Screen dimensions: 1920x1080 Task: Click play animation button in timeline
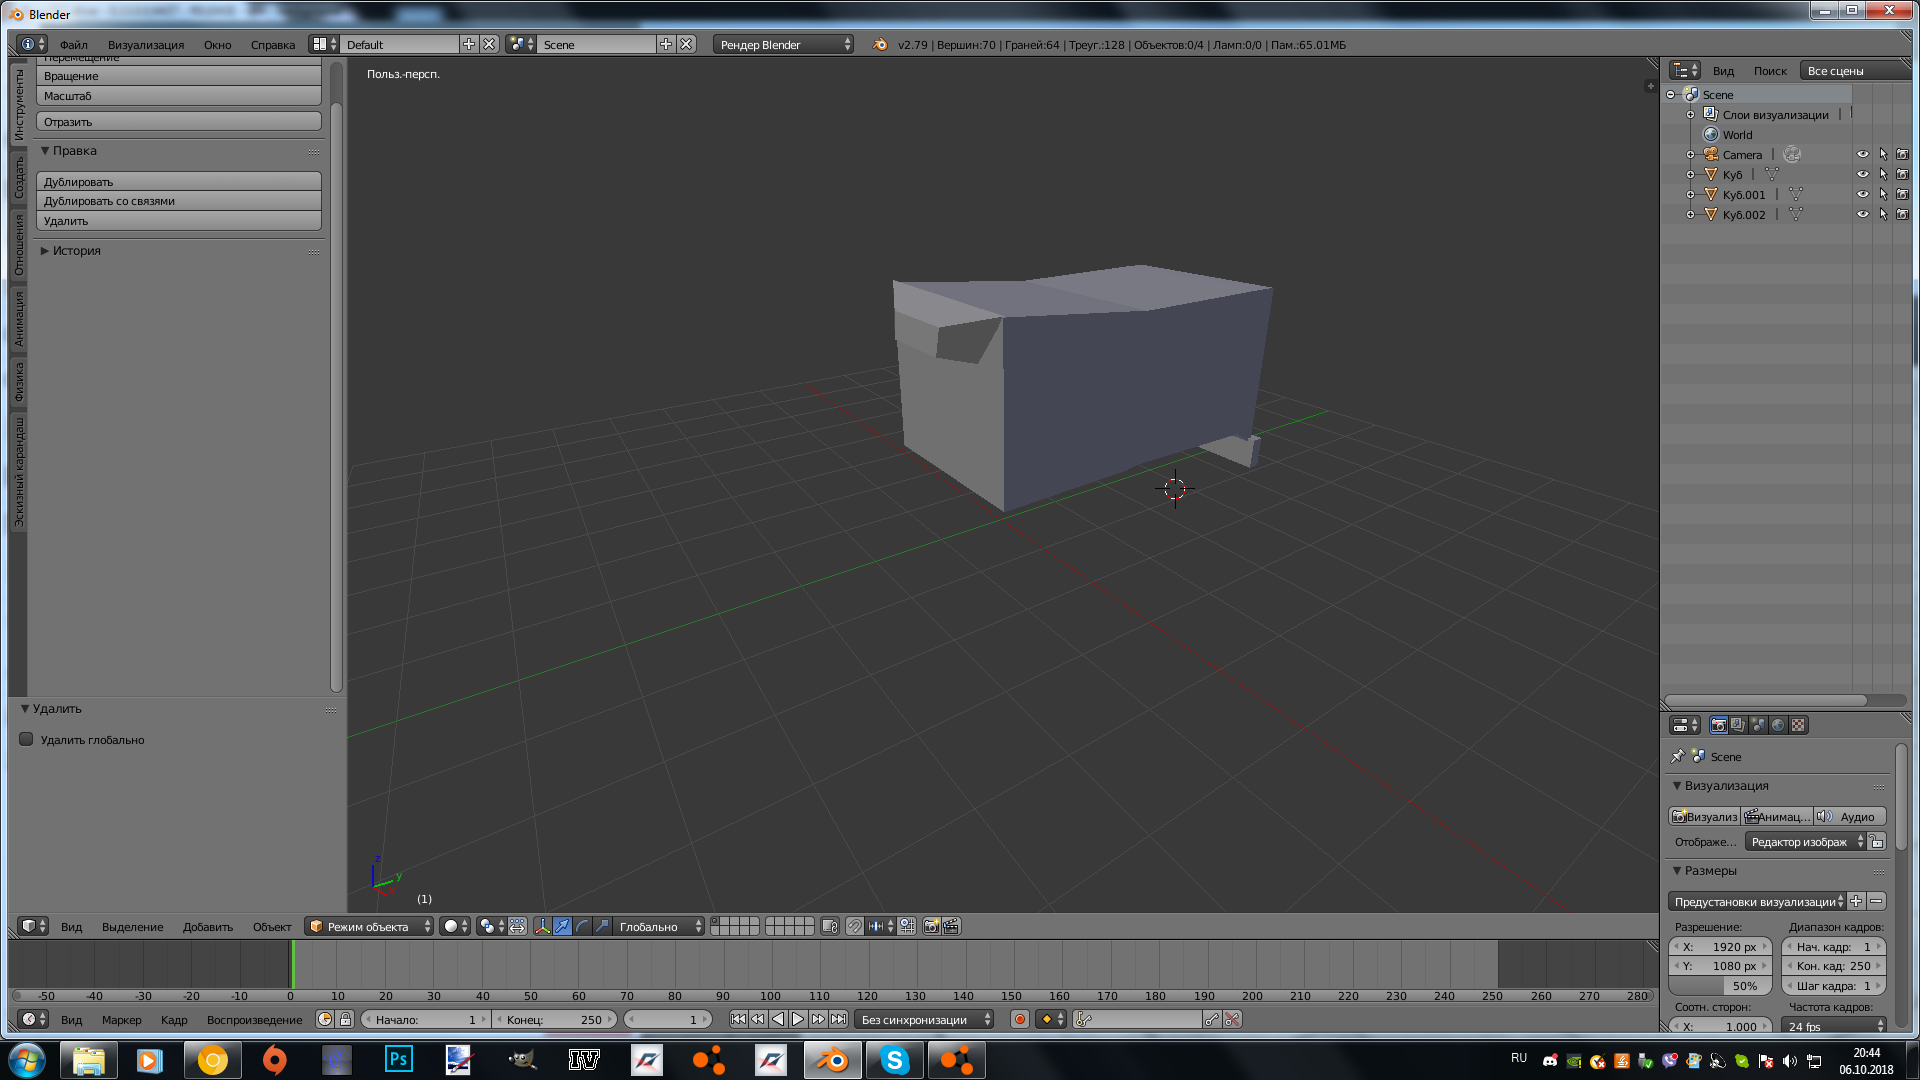coord(798,1019)
